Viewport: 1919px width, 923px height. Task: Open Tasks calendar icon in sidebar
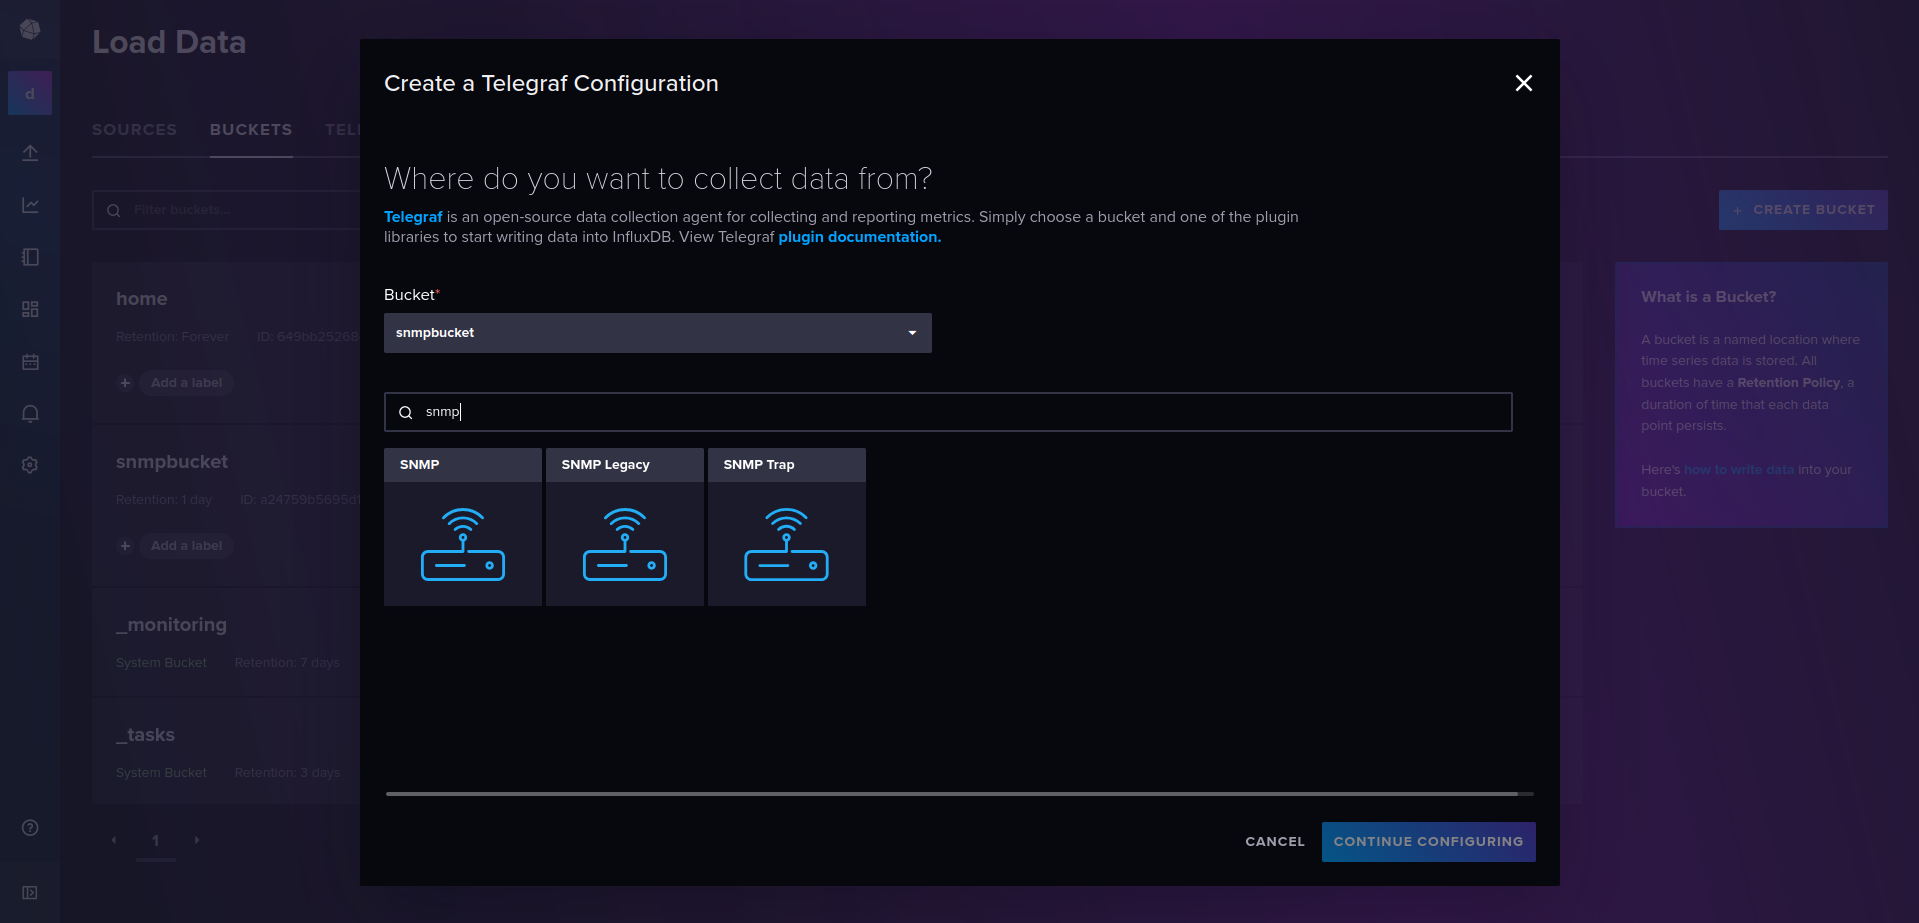[x=30, y=361]
